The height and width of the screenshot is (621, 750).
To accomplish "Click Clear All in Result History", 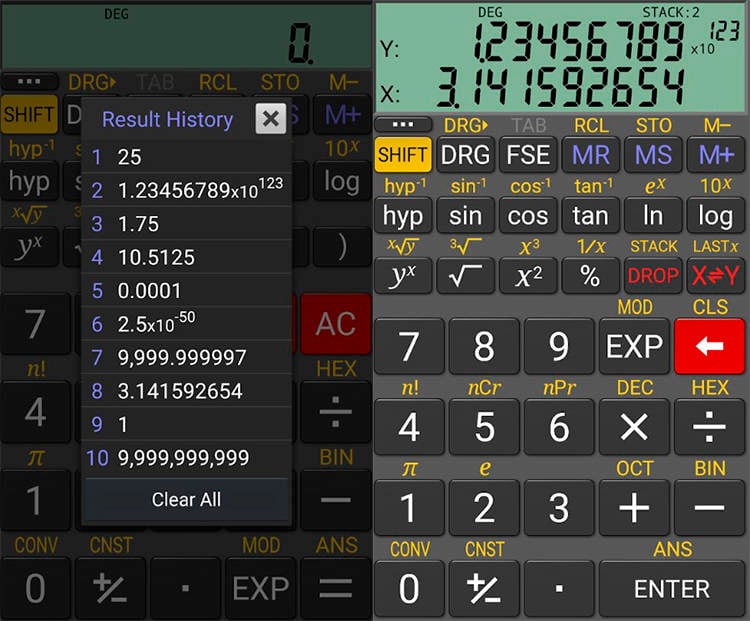I will 186,499.
